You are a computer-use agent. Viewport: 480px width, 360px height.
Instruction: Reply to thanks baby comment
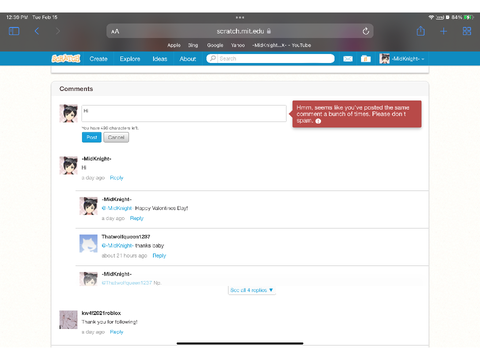click(x=159, y=256)
